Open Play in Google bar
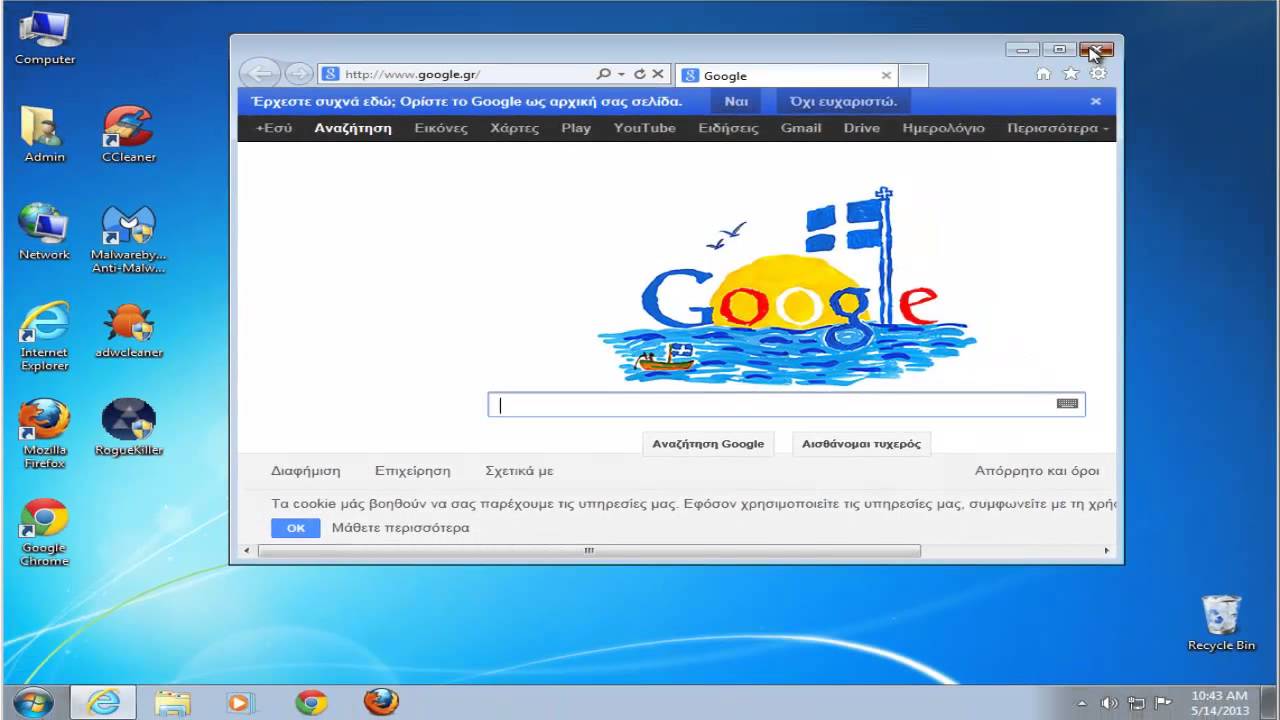The image size is (1280, 720). (576, 128)
